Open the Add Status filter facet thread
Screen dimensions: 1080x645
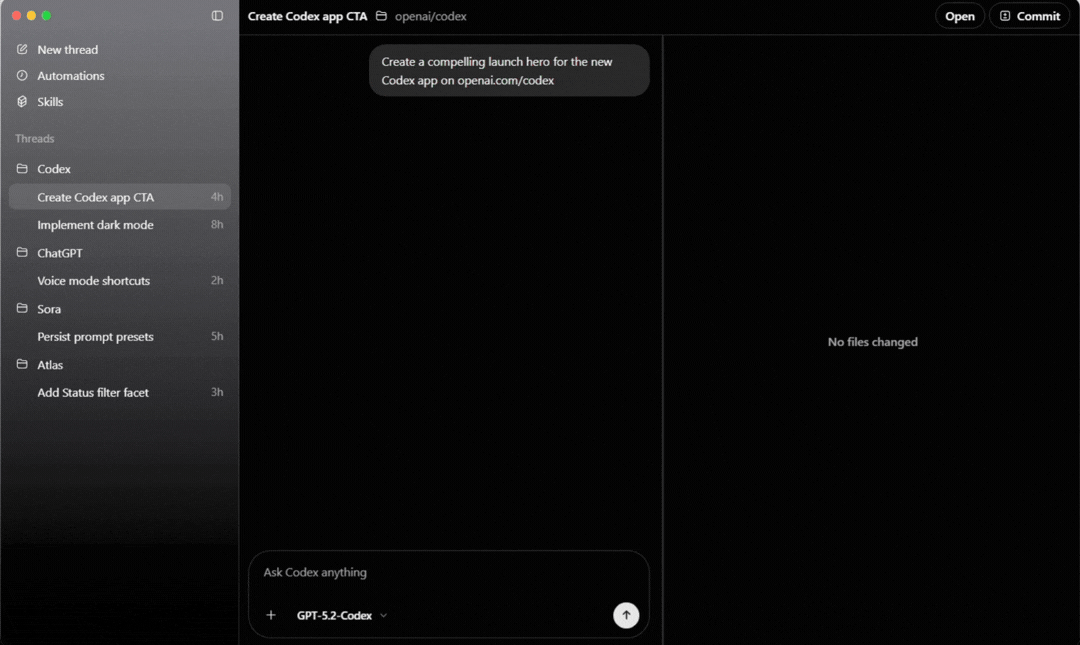[x=92, y=392]
